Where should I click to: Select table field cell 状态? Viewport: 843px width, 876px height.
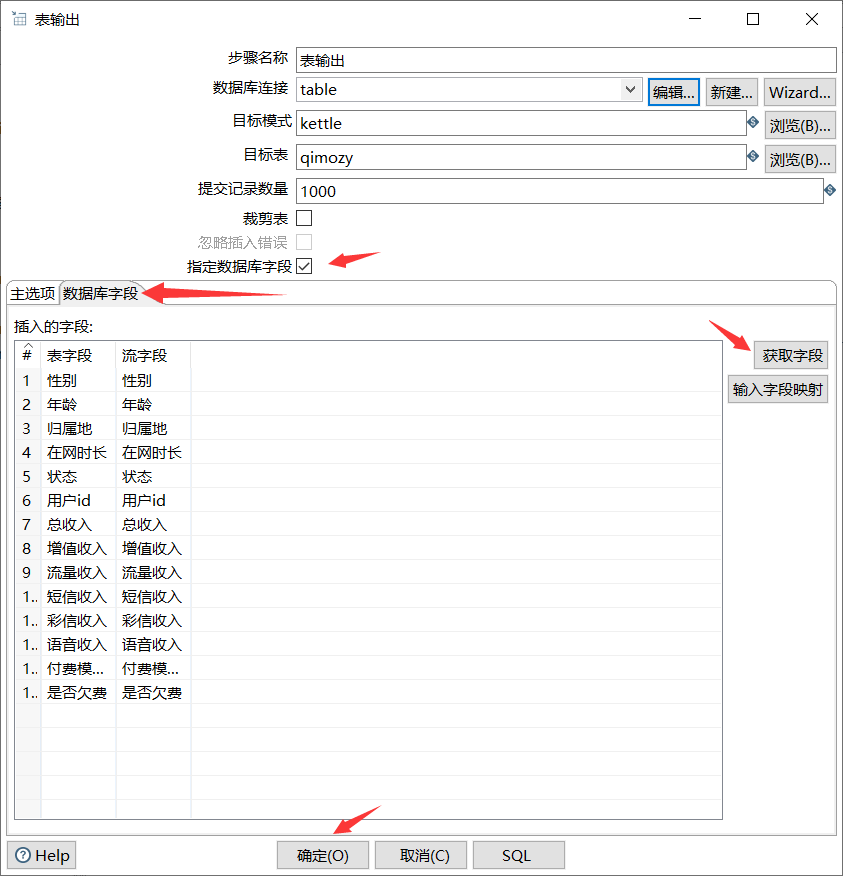click(x=78, y=477)
